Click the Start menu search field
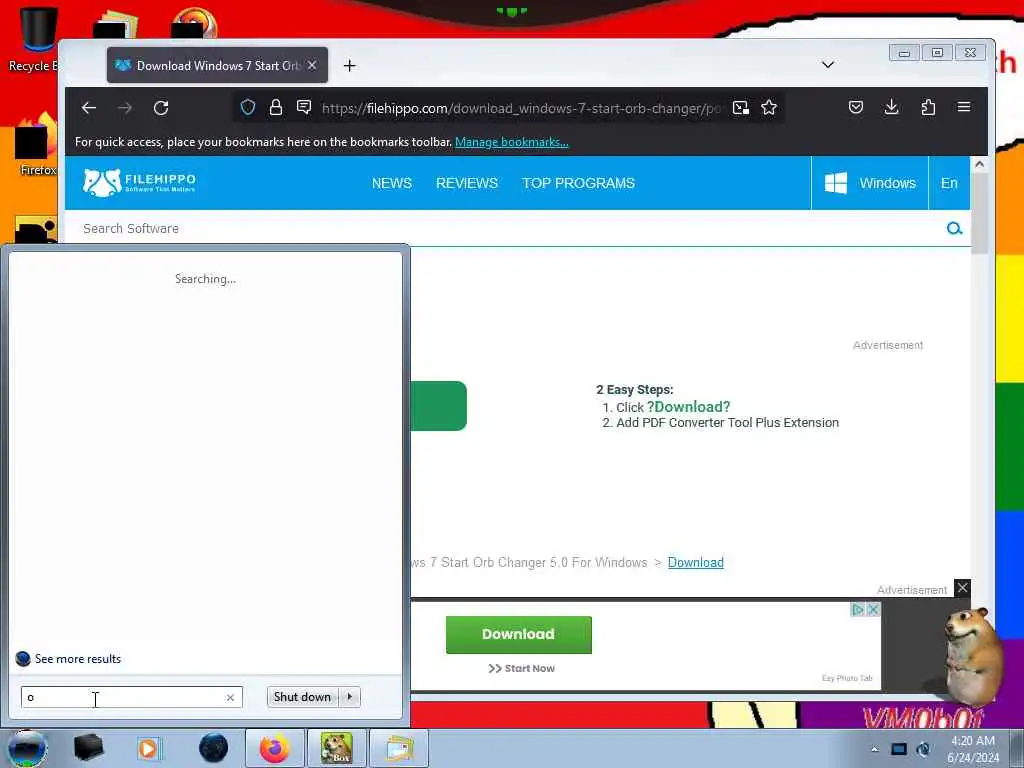 click(x=124, y=697)
